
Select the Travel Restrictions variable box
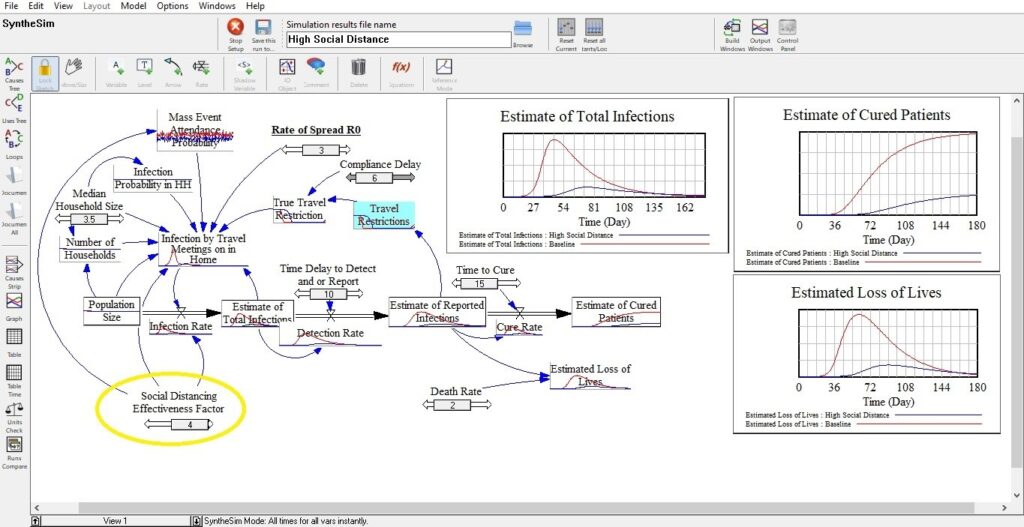click(x=384, y=215)
